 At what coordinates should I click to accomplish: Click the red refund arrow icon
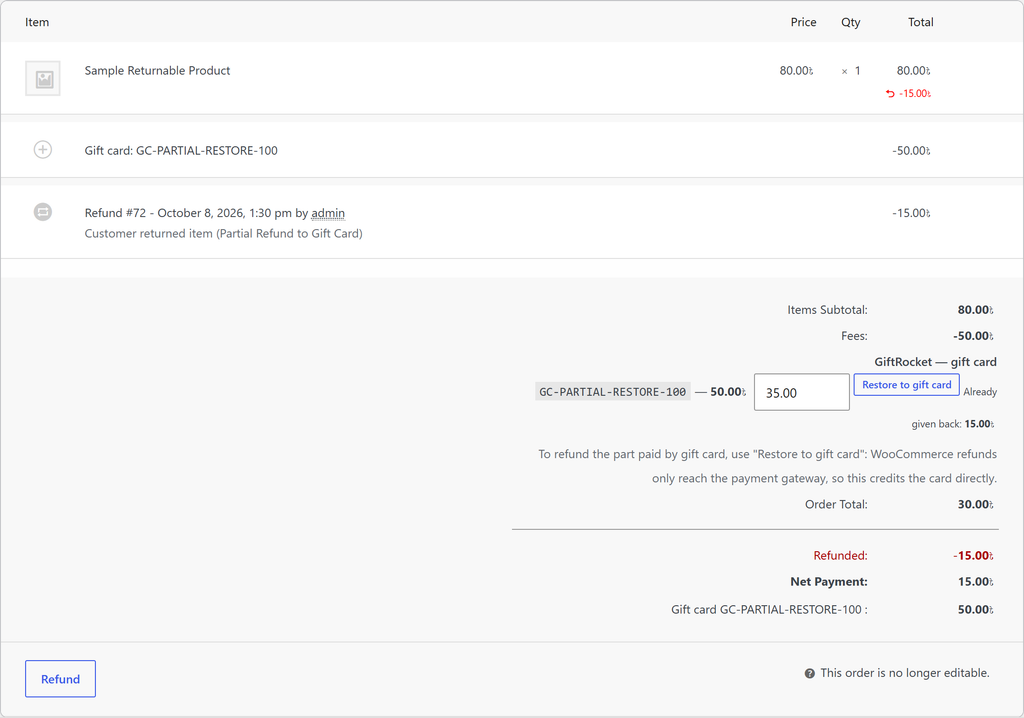890,93
